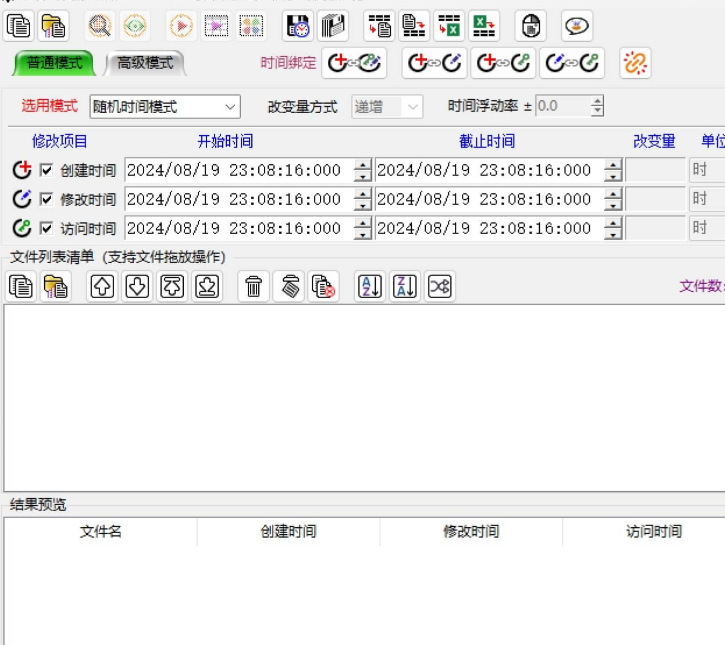The image size is (725, 645).
Task: Click the 访问时间 end time input field
Action: [x=488, y=228]
